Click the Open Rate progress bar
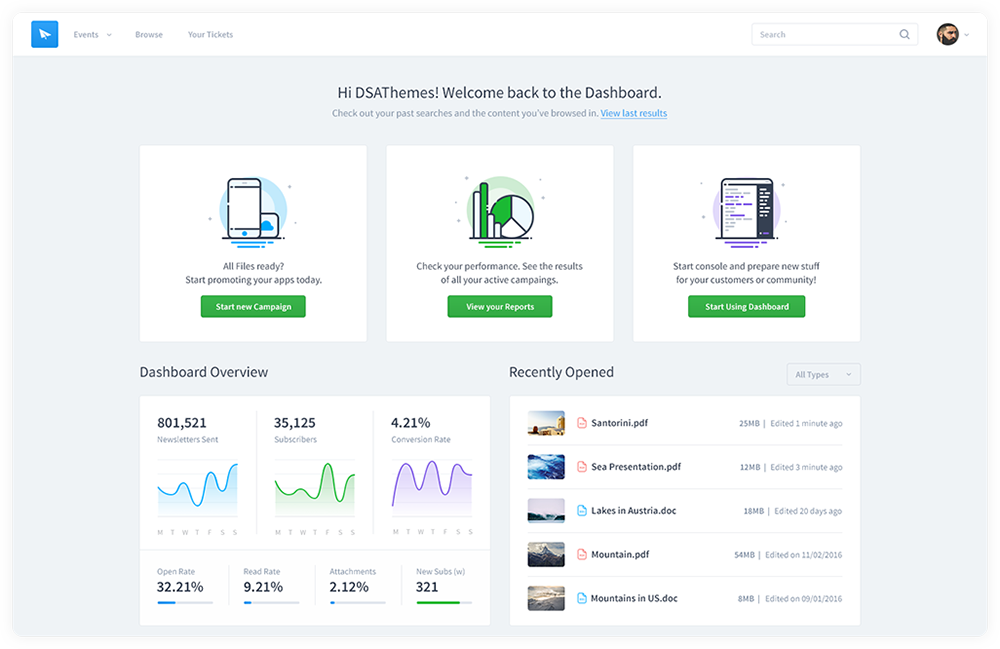 184,603
